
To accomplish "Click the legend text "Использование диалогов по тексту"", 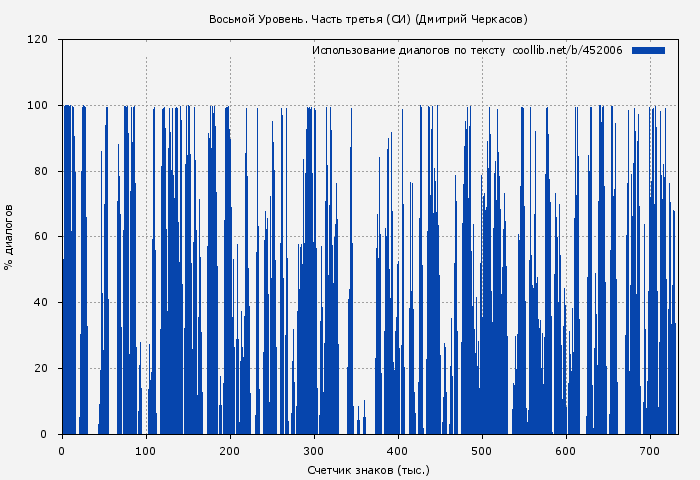I will tap(408, 50).
